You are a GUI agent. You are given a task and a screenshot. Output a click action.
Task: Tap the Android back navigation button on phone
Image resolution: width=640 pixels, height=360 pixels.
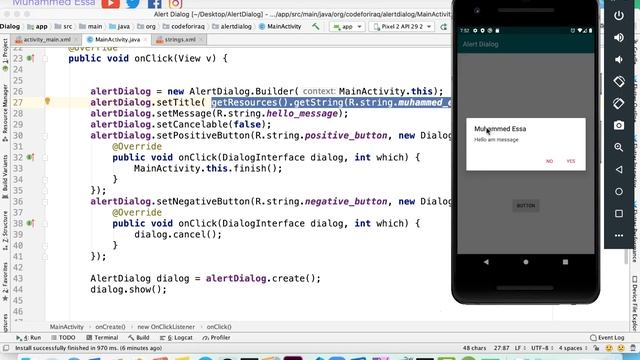point(486,262)
